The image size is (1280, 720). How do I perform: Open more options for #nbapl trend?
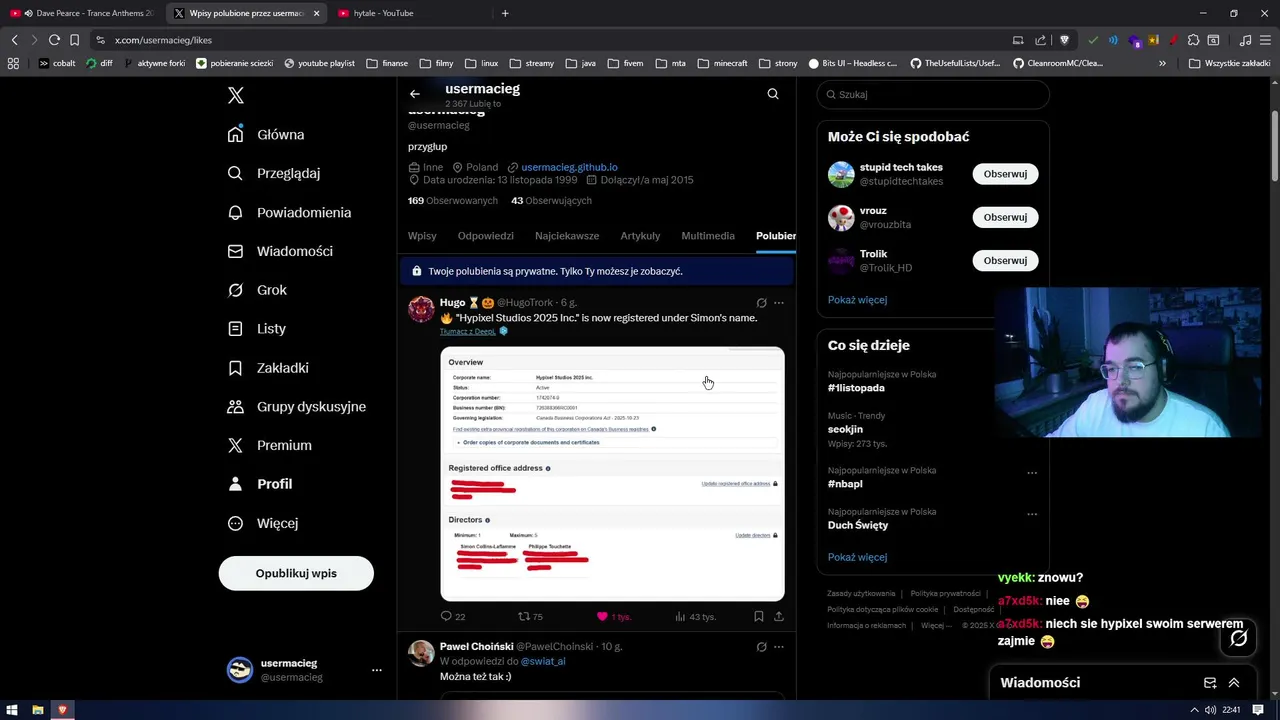(1032, 473)
